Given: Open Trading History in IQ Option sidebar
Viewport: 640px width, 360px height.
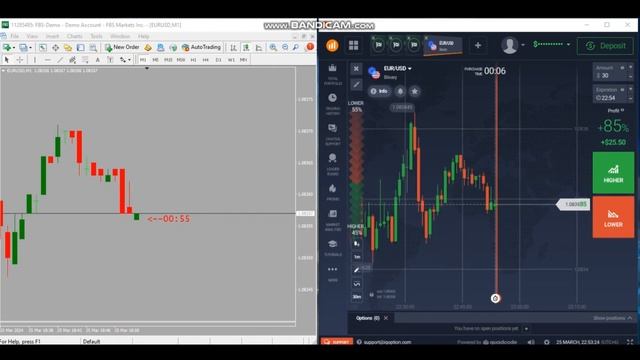Looking at the screenshot, I should click(333, 104).
